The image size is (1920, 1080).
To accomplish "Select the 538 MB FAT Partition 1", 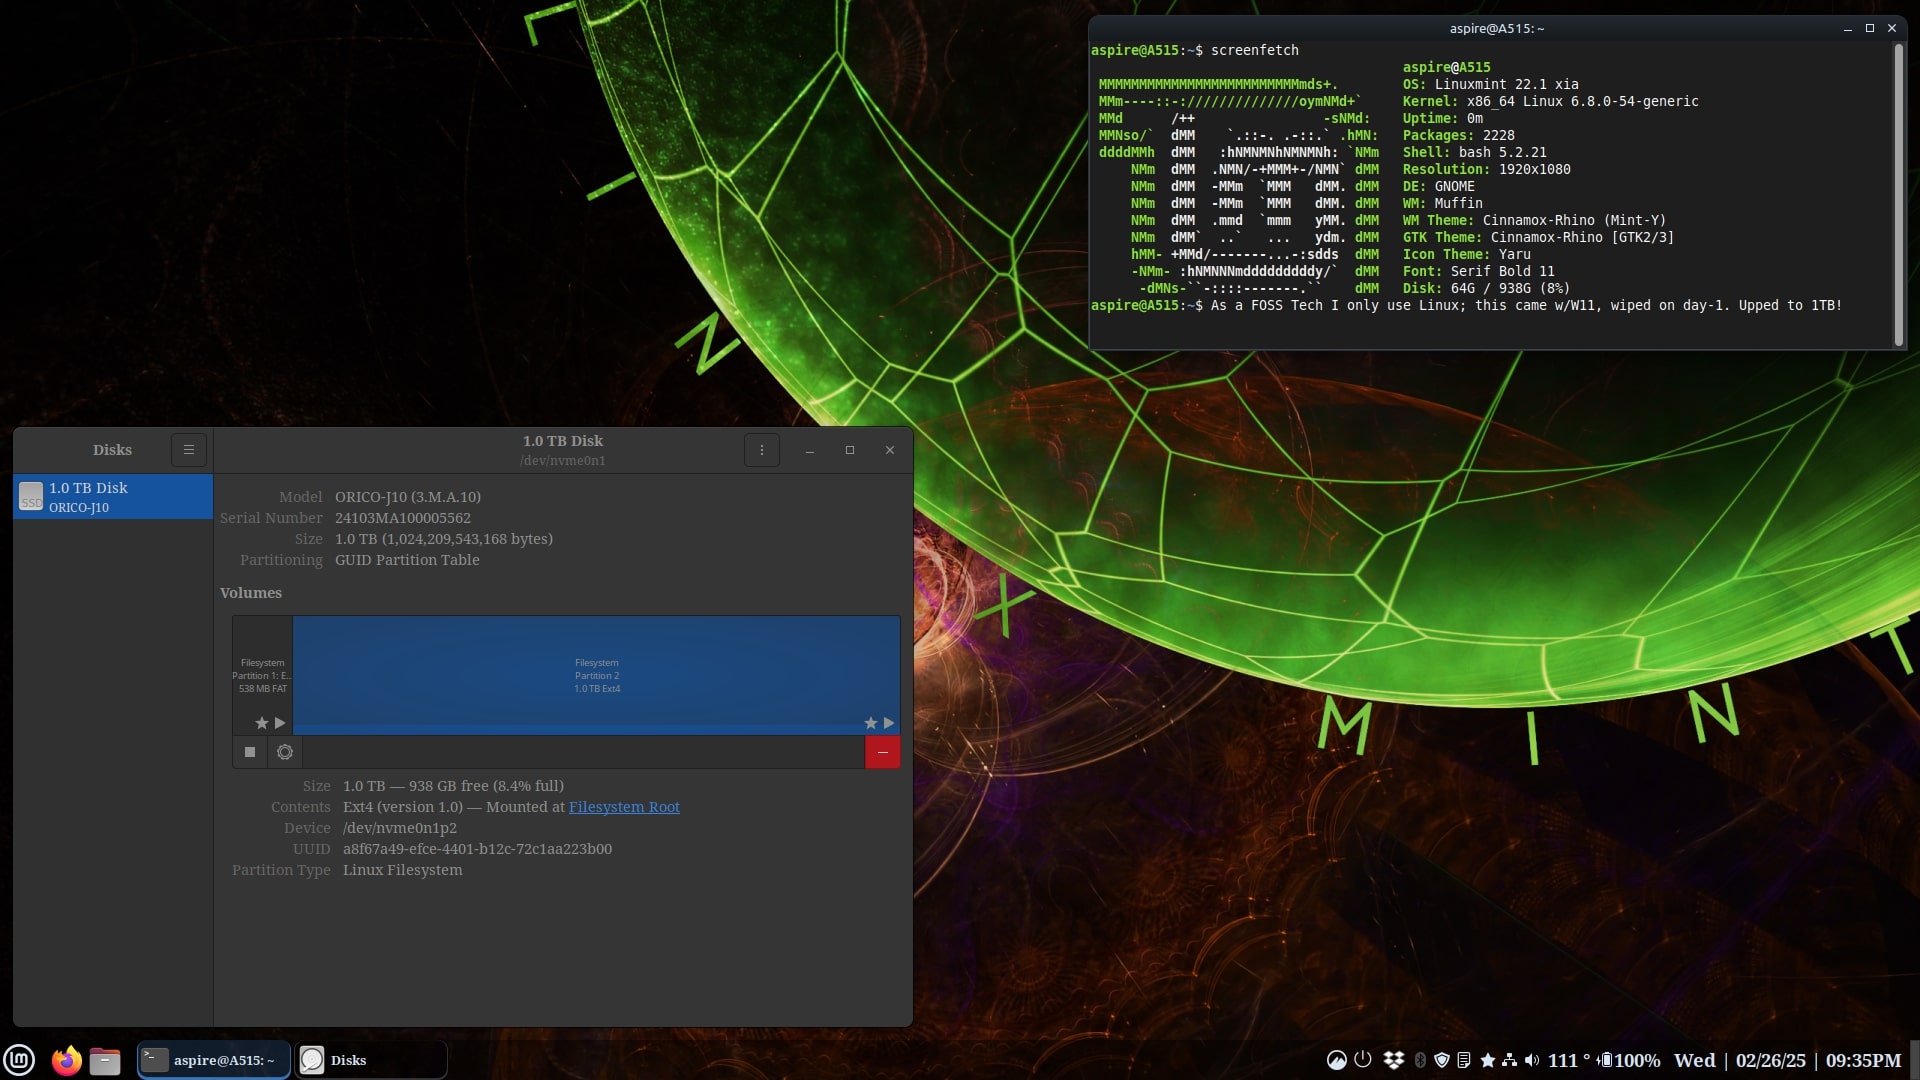I will (262, 675).
